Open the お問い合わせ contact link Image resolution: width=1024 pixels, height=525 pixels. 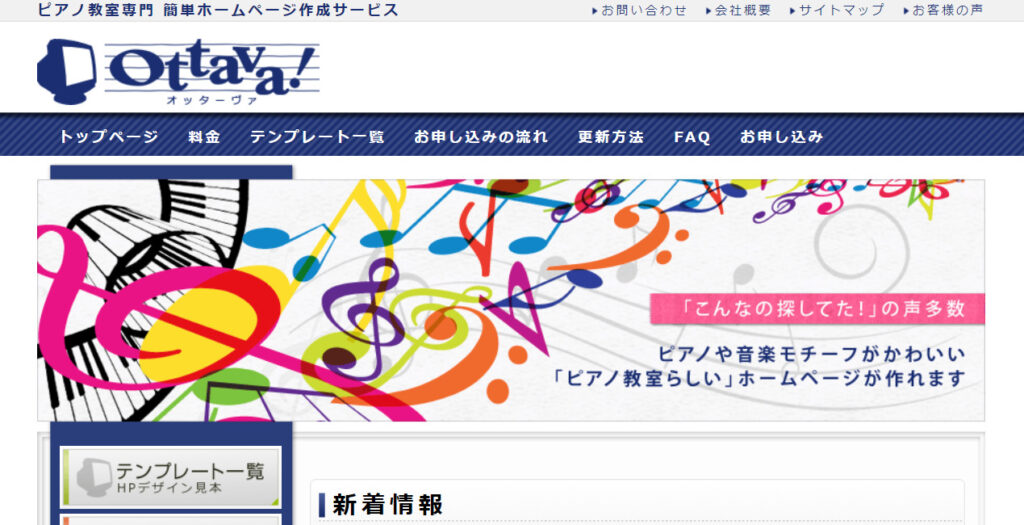[x=644, y=10]
